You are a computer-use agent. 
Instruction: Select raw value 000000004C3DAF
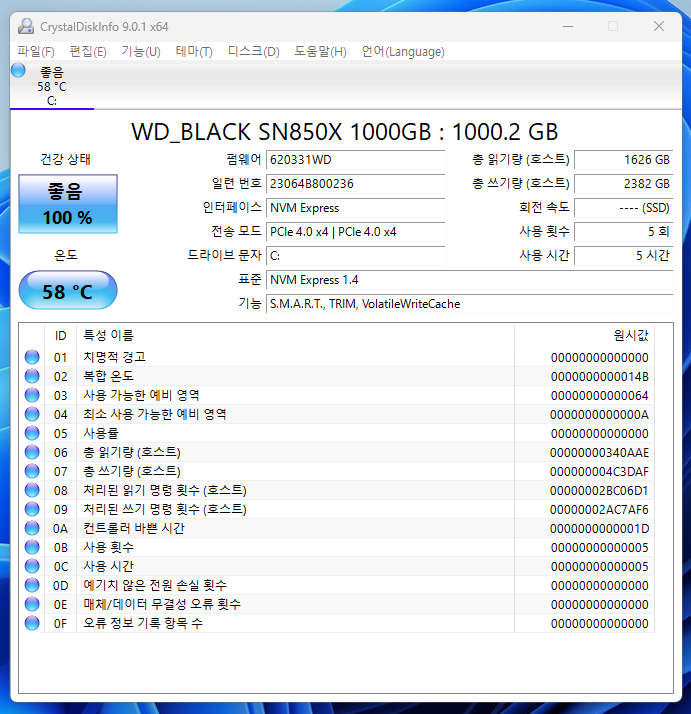(x=599, y=472)
